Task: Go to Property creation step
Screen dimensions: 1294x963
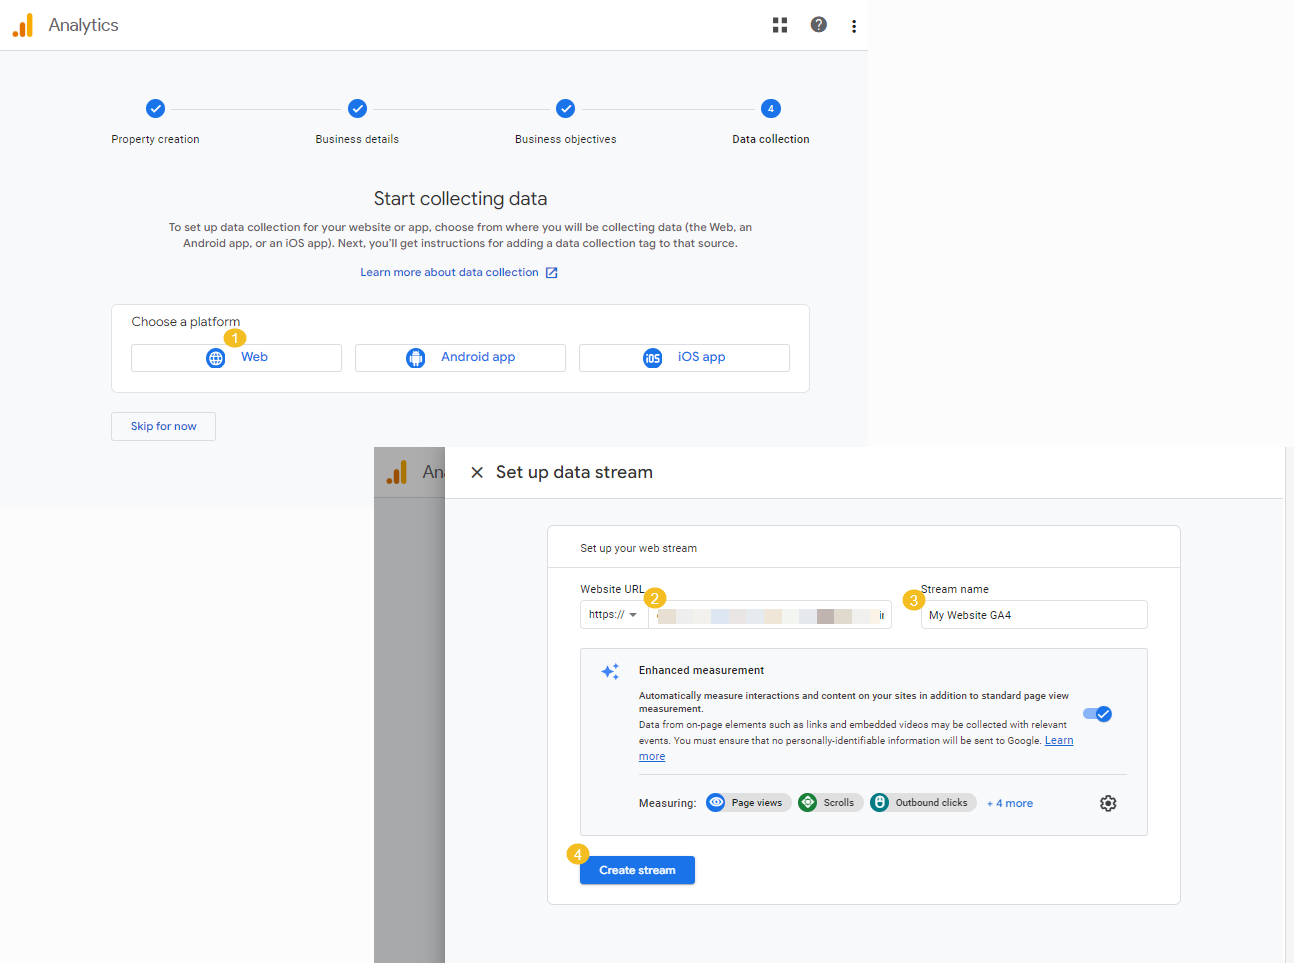Action: click(155, 109)
